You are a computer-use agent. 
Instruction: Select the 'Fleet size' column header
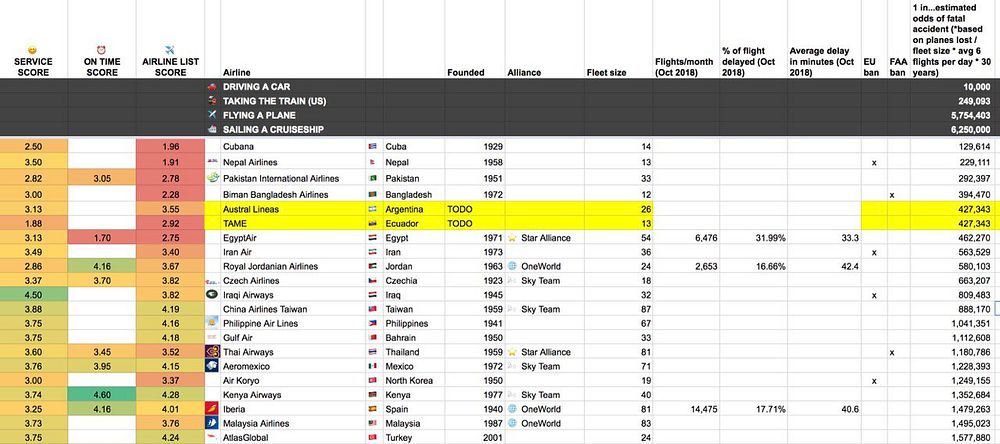click(x=605, y=73)
